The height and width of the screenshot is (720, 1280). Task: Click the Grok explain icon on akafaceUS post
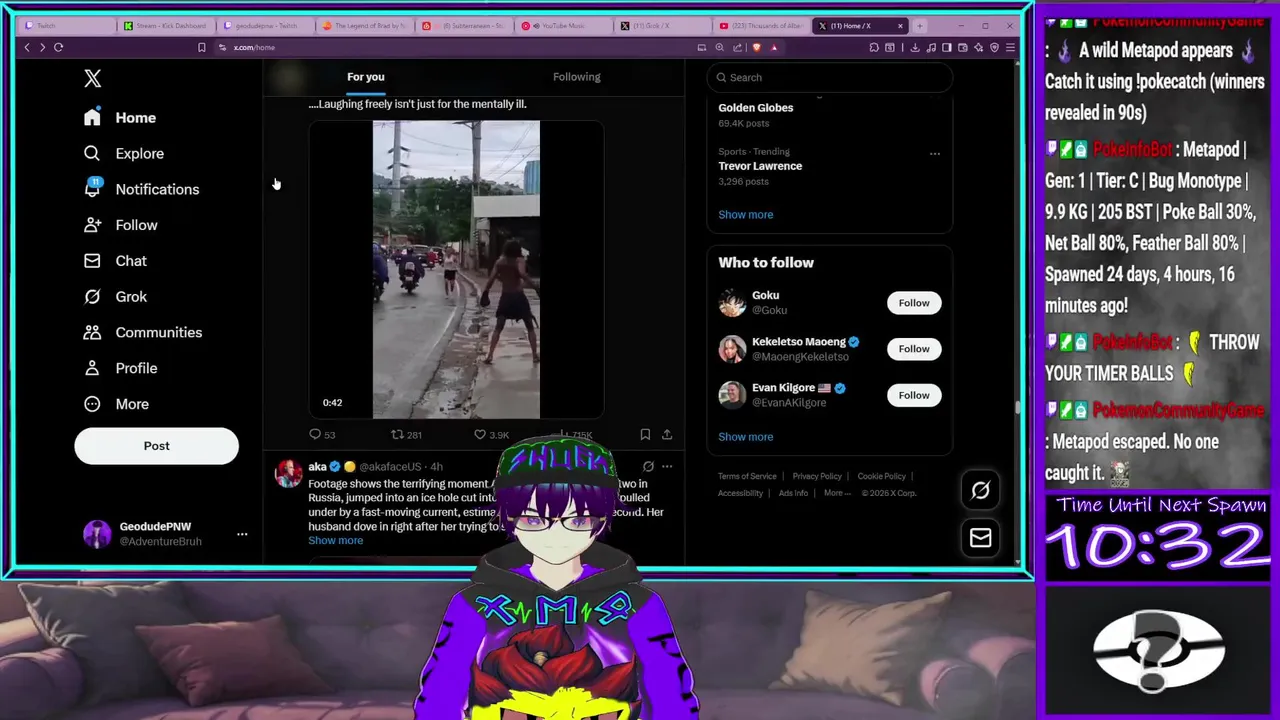click(648, 466)
